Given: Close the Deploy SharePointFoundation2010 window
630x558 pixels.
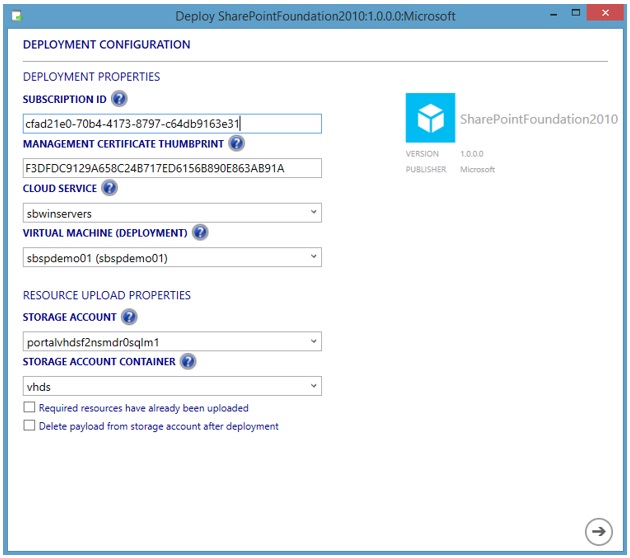Looking at the screenshot, I should pyautogui.click(x=605, y=13).
